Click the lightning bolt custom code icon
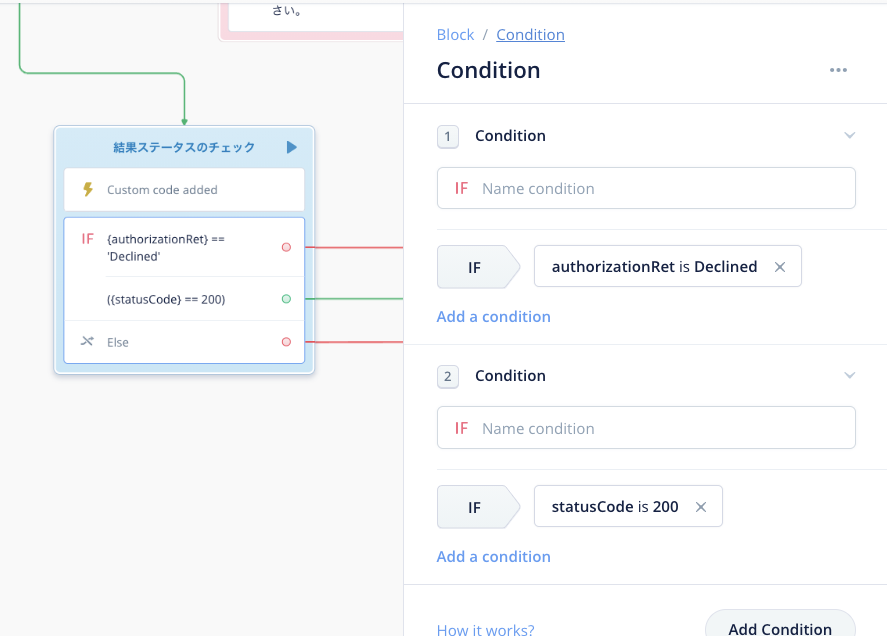Image resolution: width=887 pixels, height=636 pixels. click(x=88, y=189)
